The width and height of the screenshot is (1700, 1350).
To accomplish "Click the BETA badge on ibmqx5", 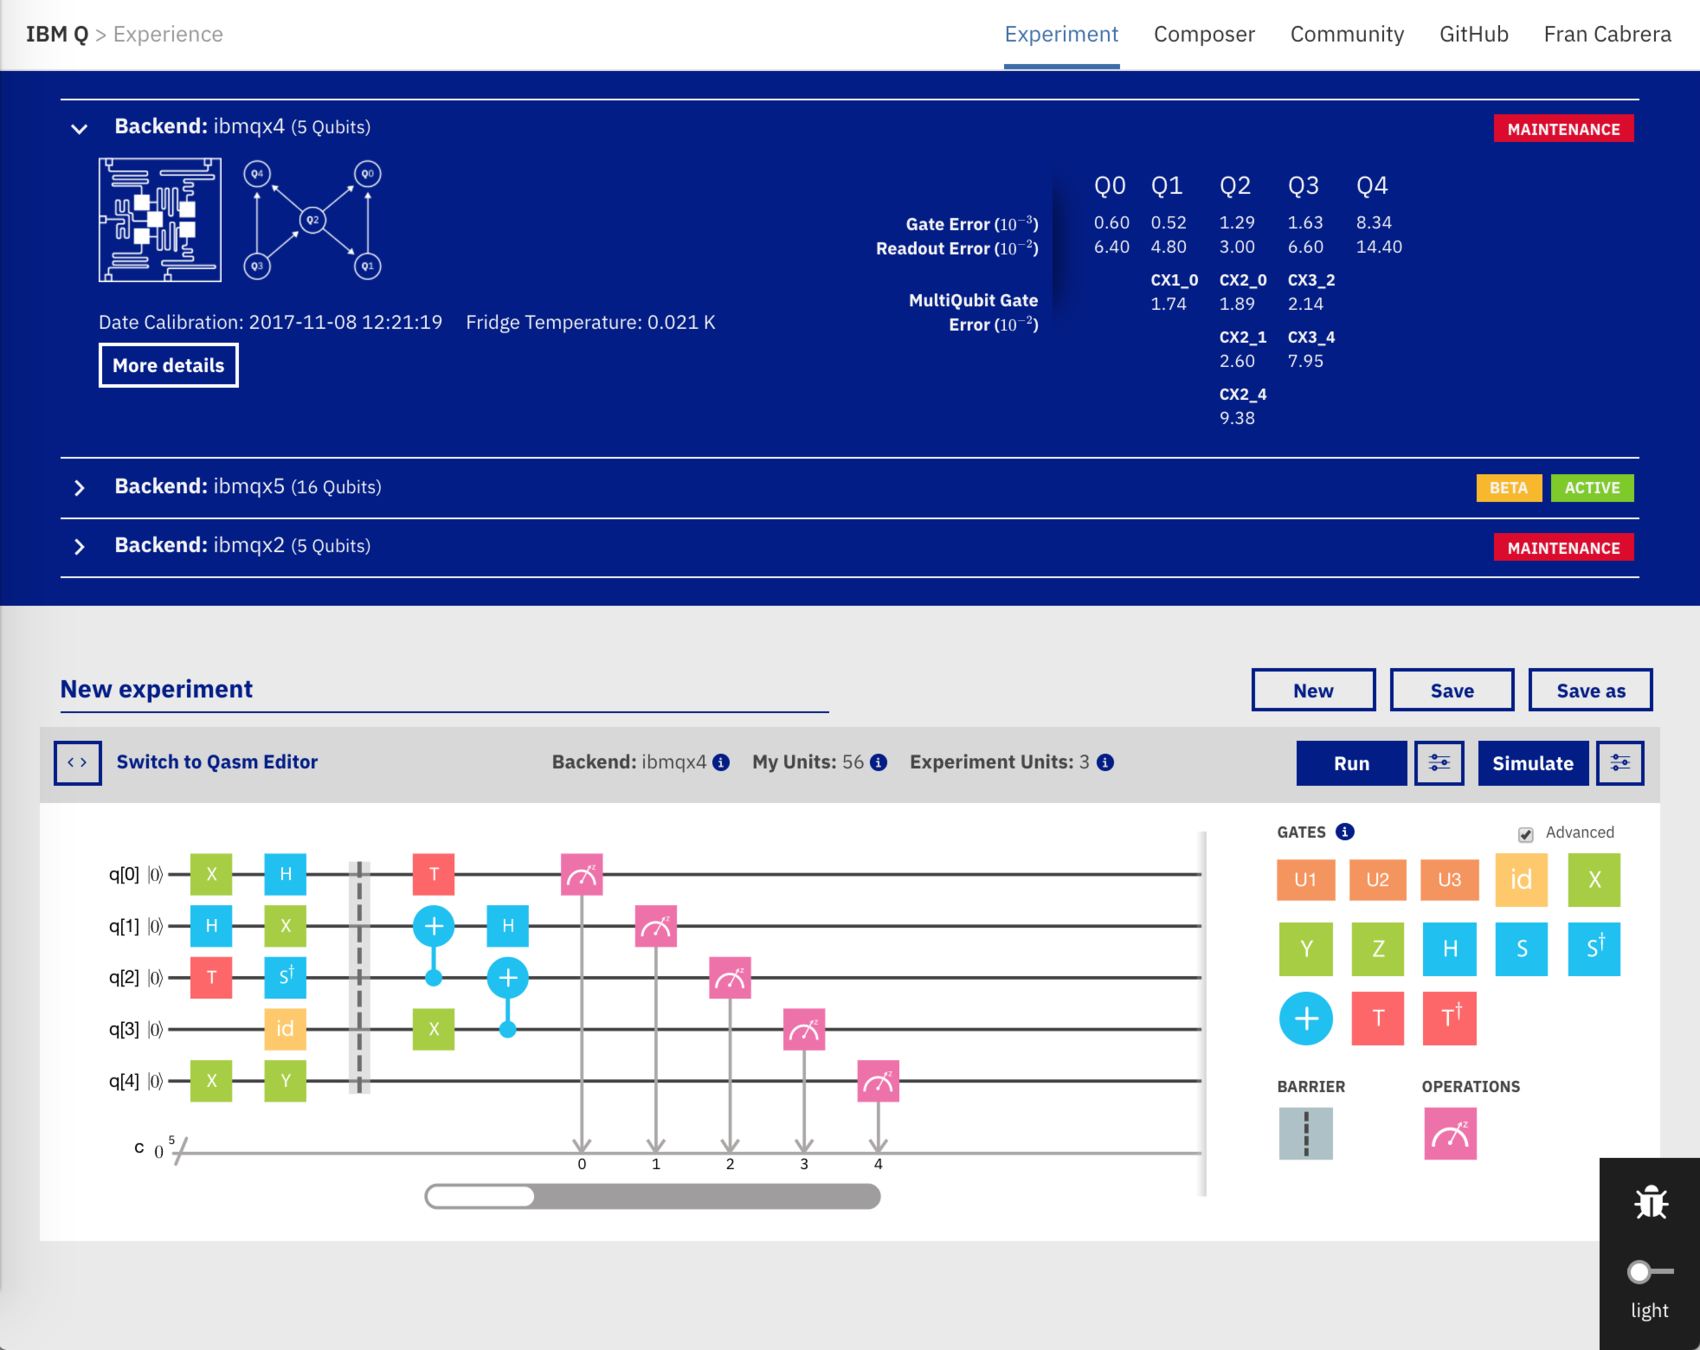I will pos(1508,488).
